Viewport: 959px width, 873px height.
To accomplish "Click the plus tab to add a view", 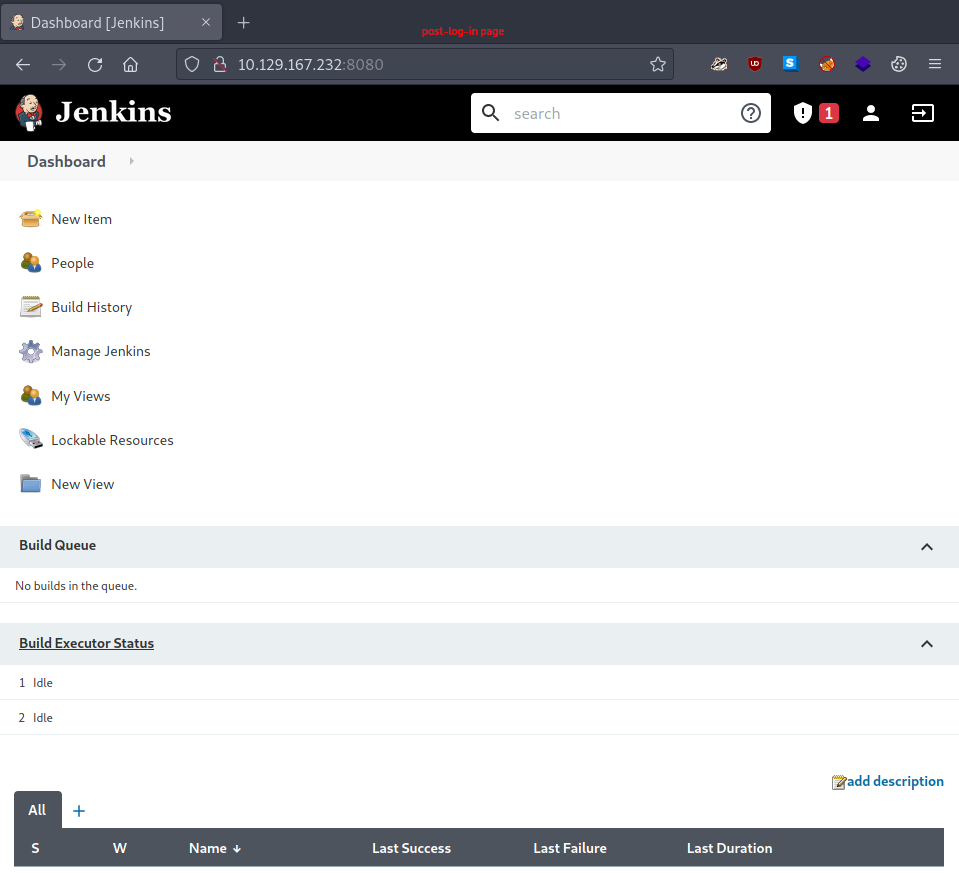I will [78, 810].
